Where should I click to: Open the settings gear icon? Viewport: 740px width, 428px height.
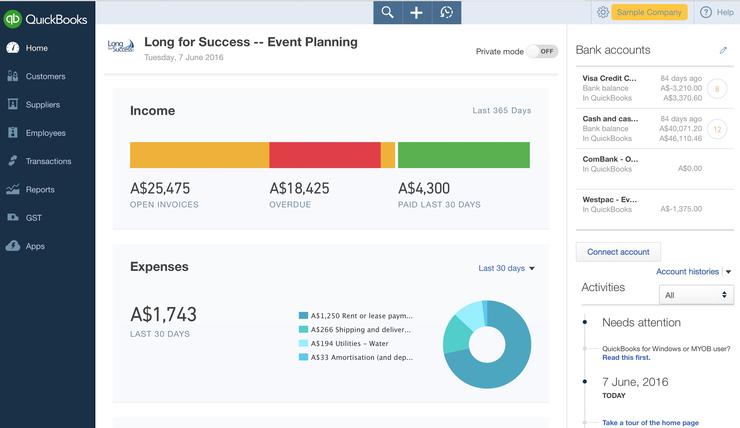603,12
